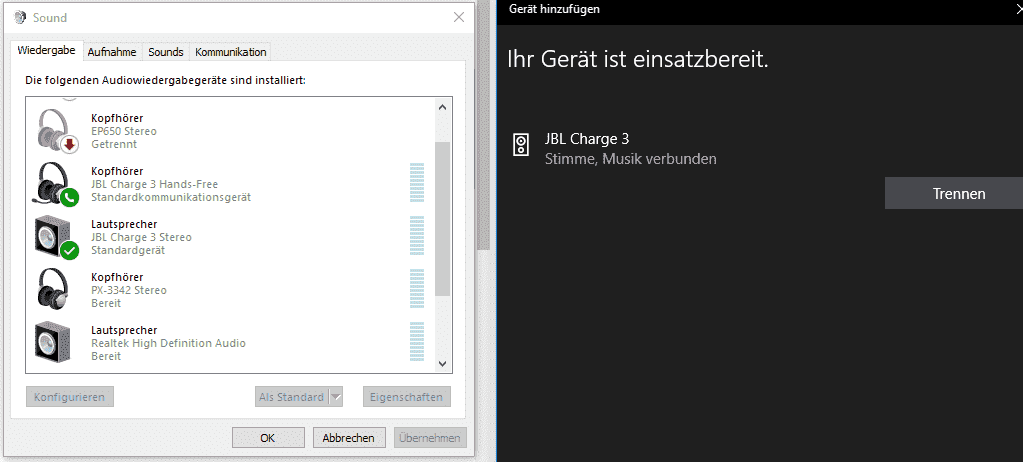Select the 'JBL Charge 3 Stereo' text
The height and width of the screenshot is (462, 1023).
142,237
